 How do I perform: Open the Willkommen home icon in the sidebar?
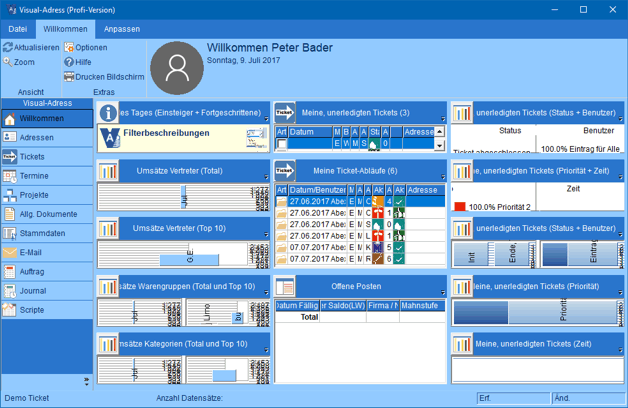click(9, 119)
